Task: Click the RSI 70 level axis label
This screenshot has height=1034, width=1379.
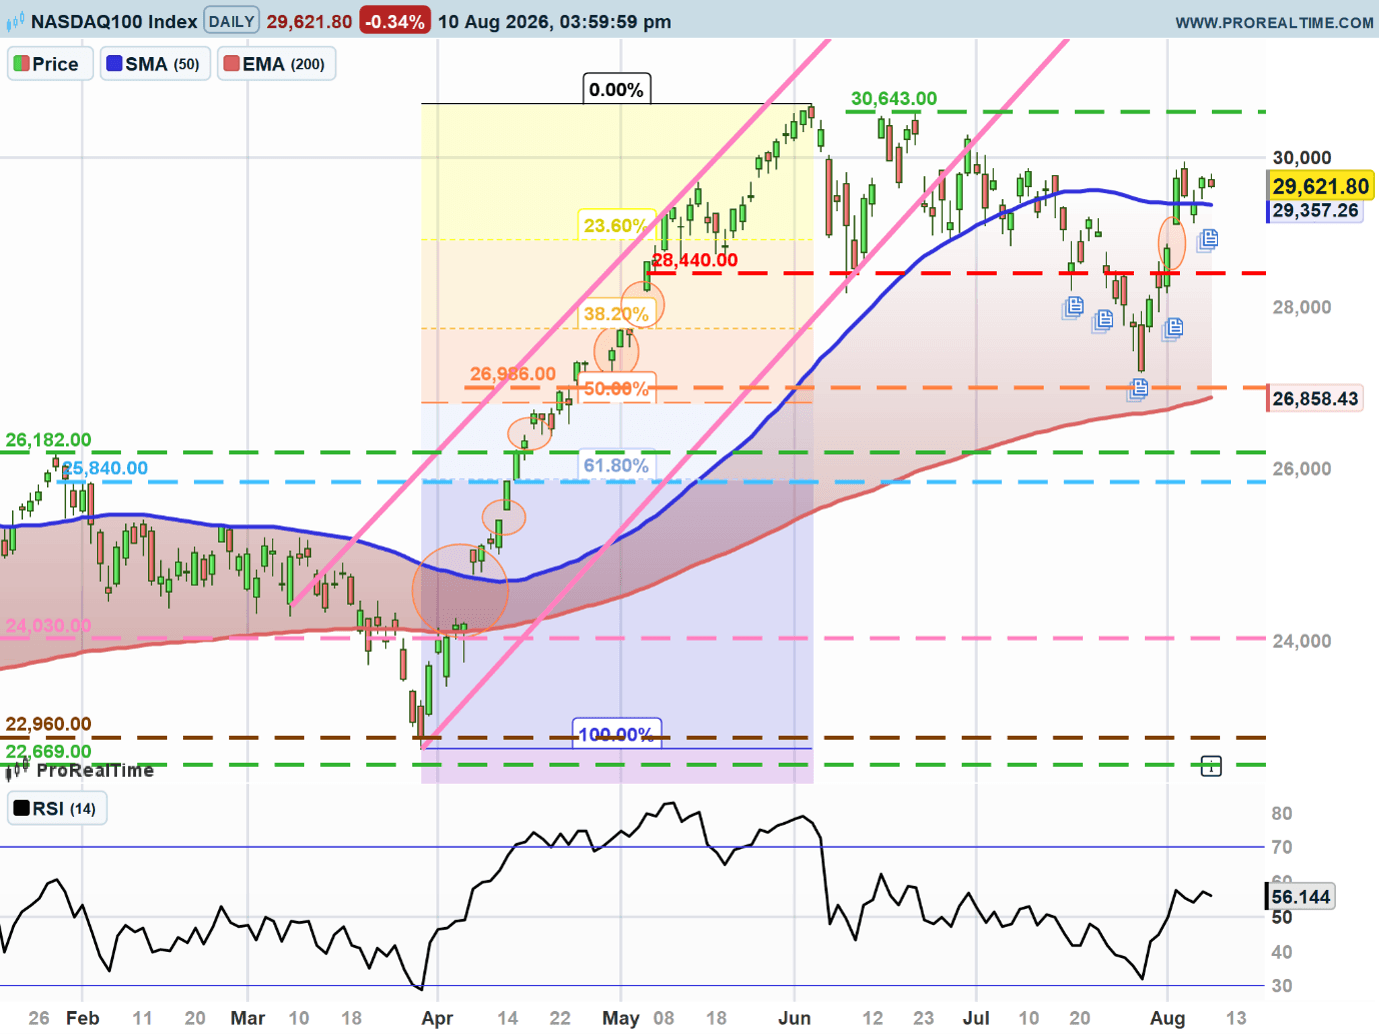Action: point(1282,848)
